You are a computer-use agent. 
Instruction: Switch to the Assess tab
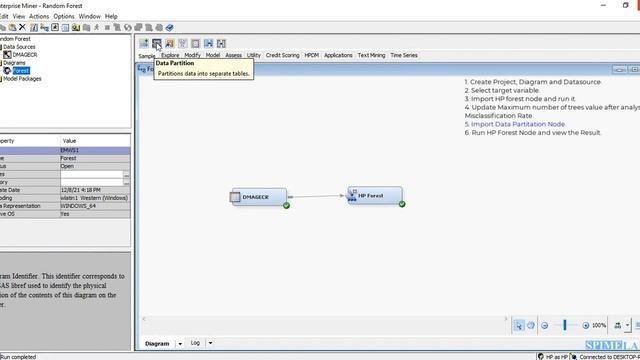(x=233, y=55)
